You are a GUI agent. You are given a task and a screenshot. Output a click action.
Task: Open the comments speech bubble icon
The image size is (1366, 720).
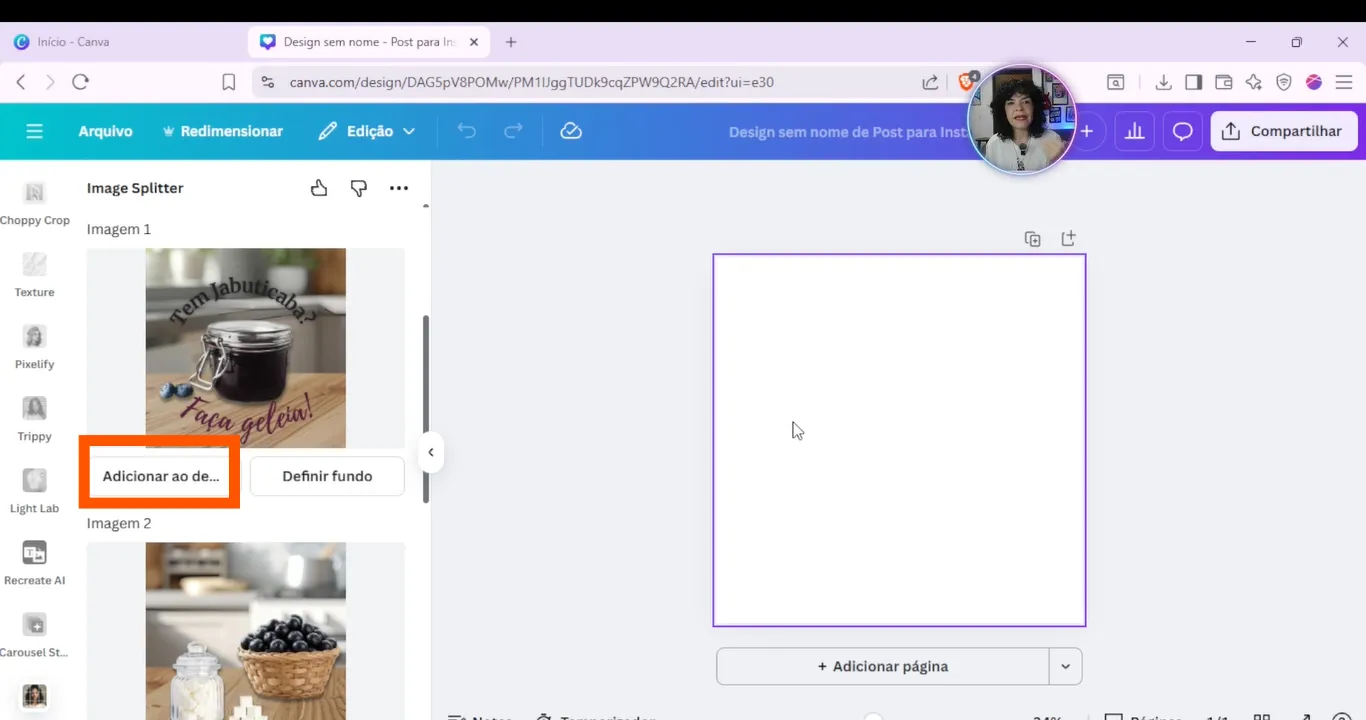(1182, 131)
